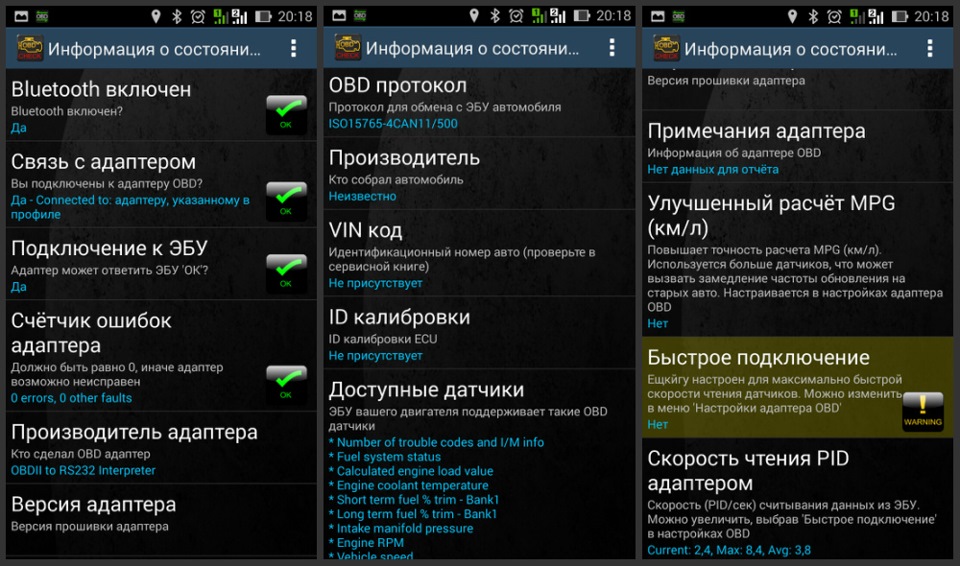This screenshot has width=960, height=566.
Task: Select the Быстрое подключение highlighted entry
Action: (x=798, y=387)
